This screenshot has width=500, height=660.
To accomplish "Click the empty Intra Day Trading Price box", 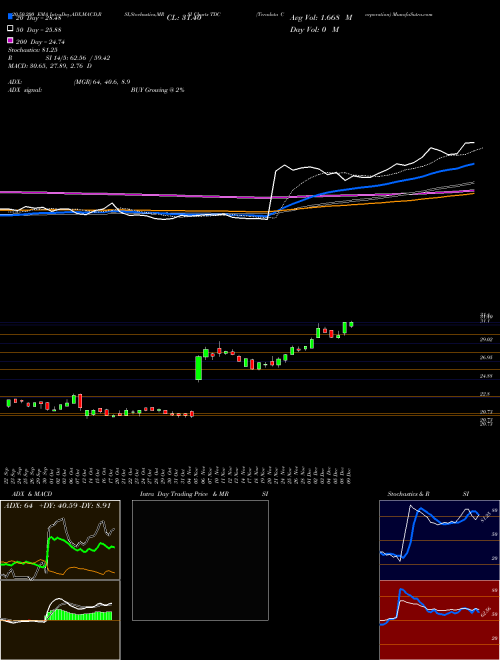I will click(200, 560).
